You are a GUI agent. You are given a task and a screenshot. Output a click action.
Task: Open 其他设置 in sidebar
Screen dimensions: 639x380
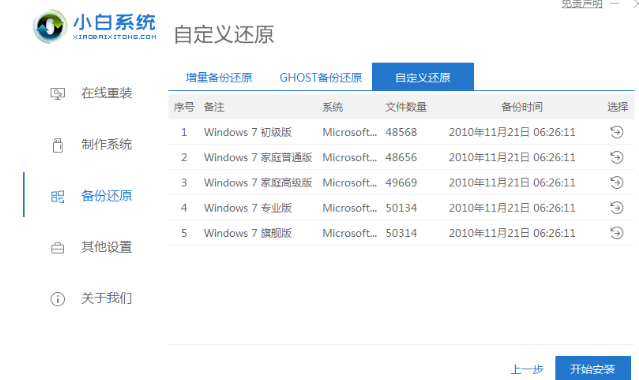pos(106,247)
